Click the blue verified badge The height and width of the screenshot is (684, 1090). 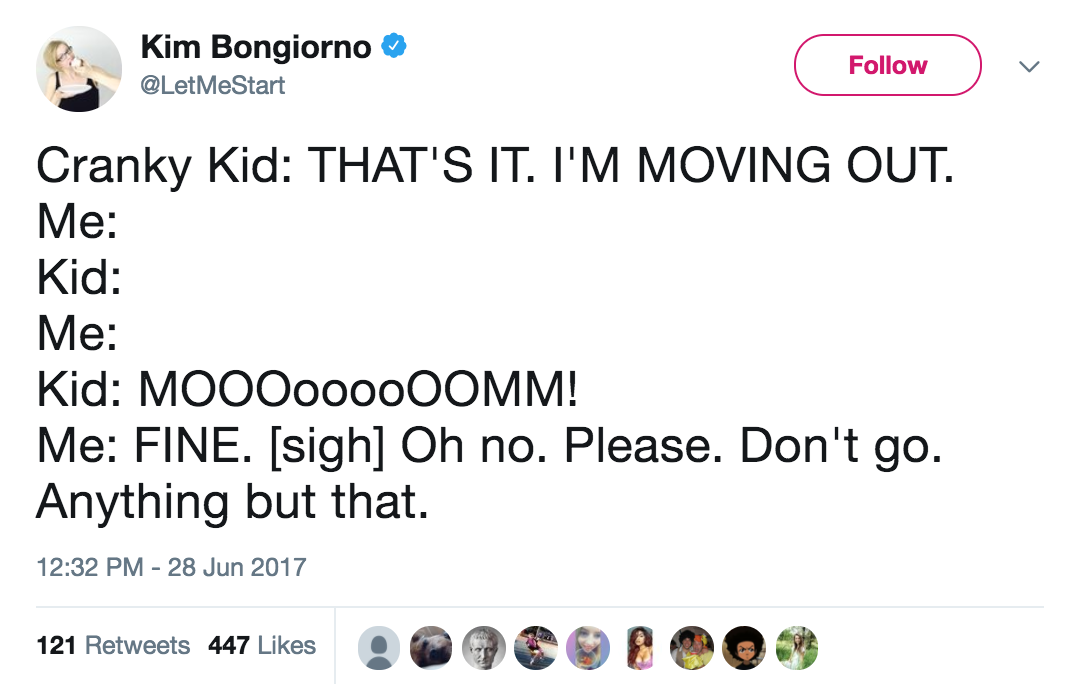click(395, 45)
